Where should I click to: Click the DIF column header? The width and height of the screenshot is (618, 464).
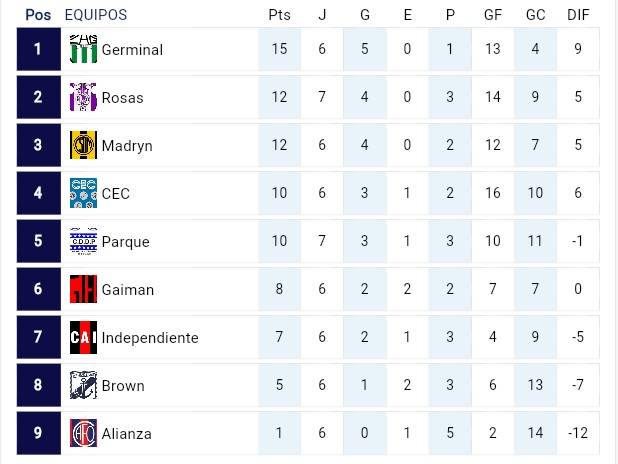pos(578,15)
